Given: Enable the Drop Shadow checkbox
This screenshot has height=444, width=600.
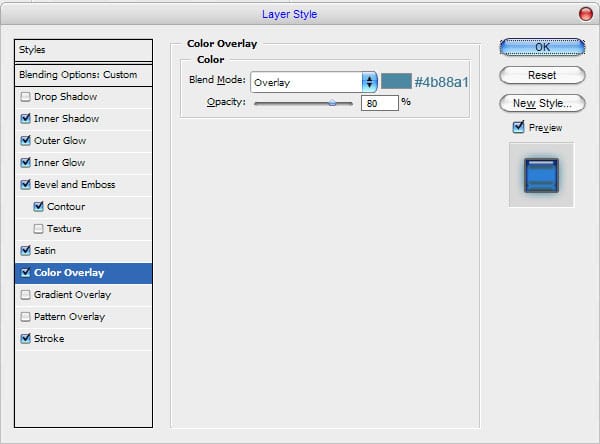Looking at the screenshot, I should 25,97.
